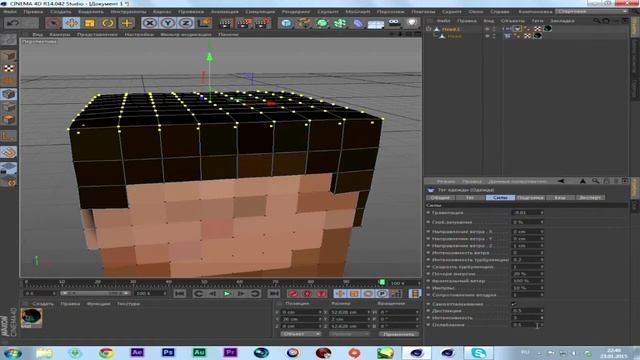Screen dimensions: 640x360
Task: Toggle position keyframe recording button
Action: click(x=340, y=293)
